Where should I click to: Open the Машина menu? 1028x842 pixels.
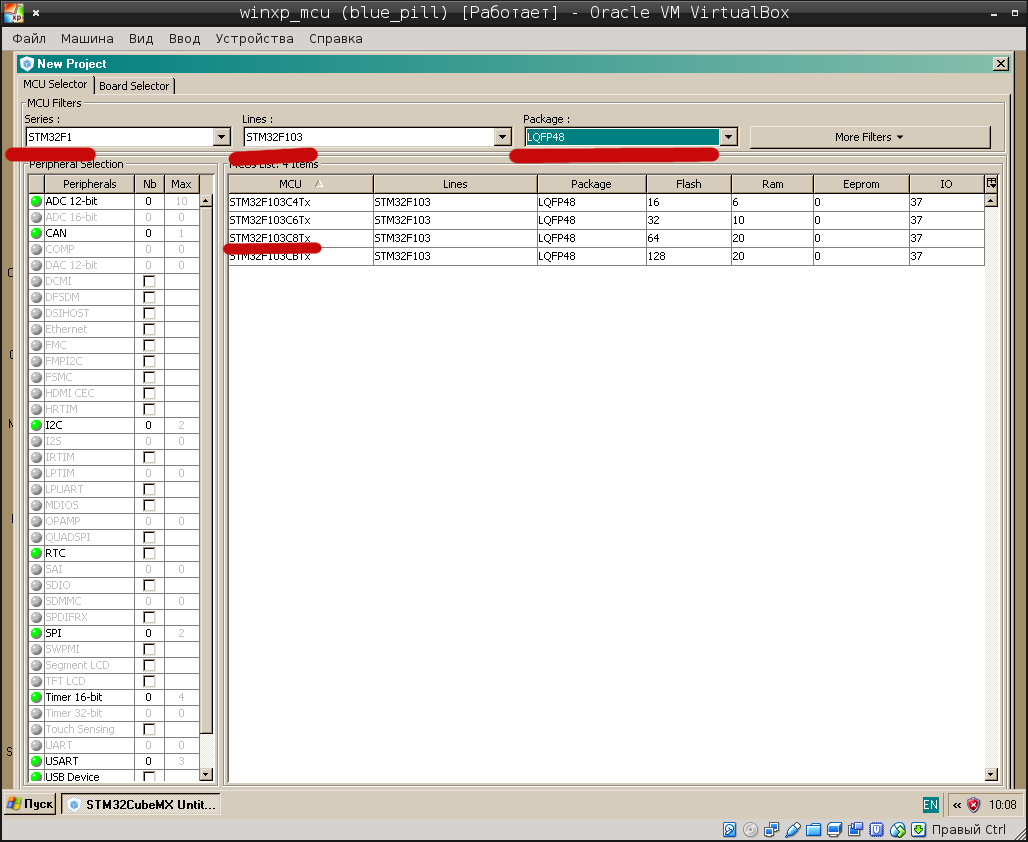(x=87, y=39)
